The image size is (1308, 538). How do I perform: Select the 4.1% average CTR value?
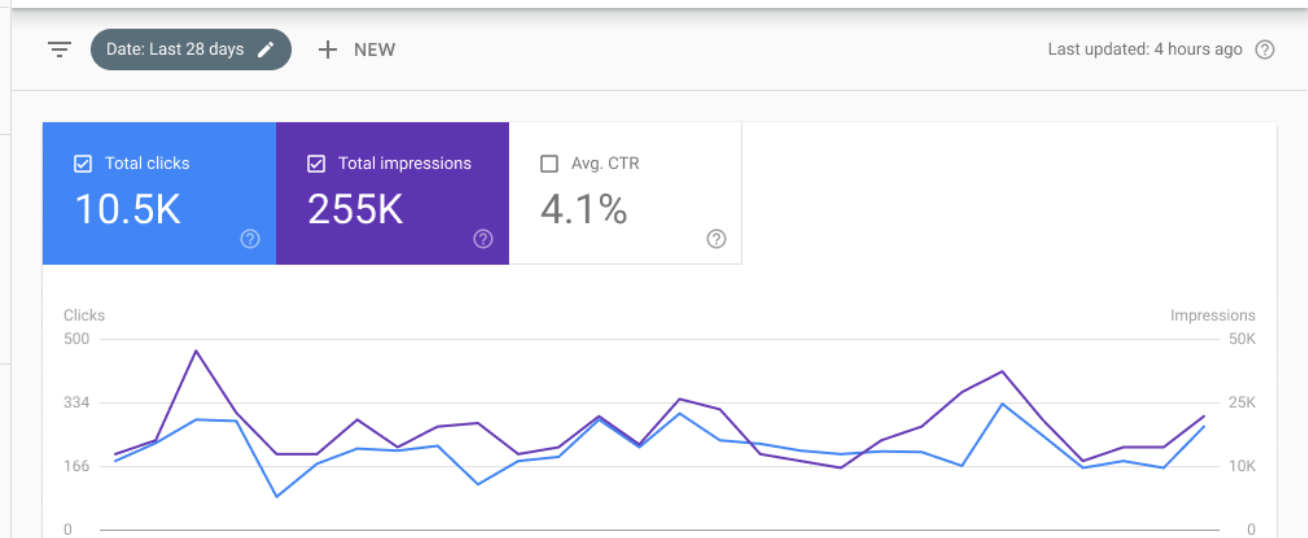tap(584, 209)
